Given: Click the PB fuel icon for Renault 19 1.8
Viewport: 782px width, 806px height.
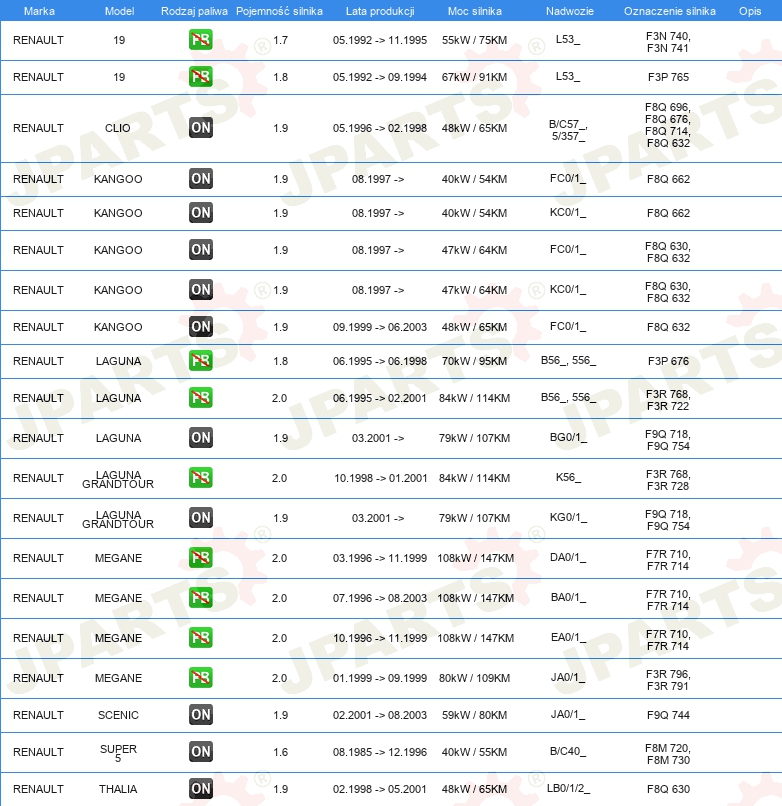Looking at the screenshot, I should coord(200,77).
